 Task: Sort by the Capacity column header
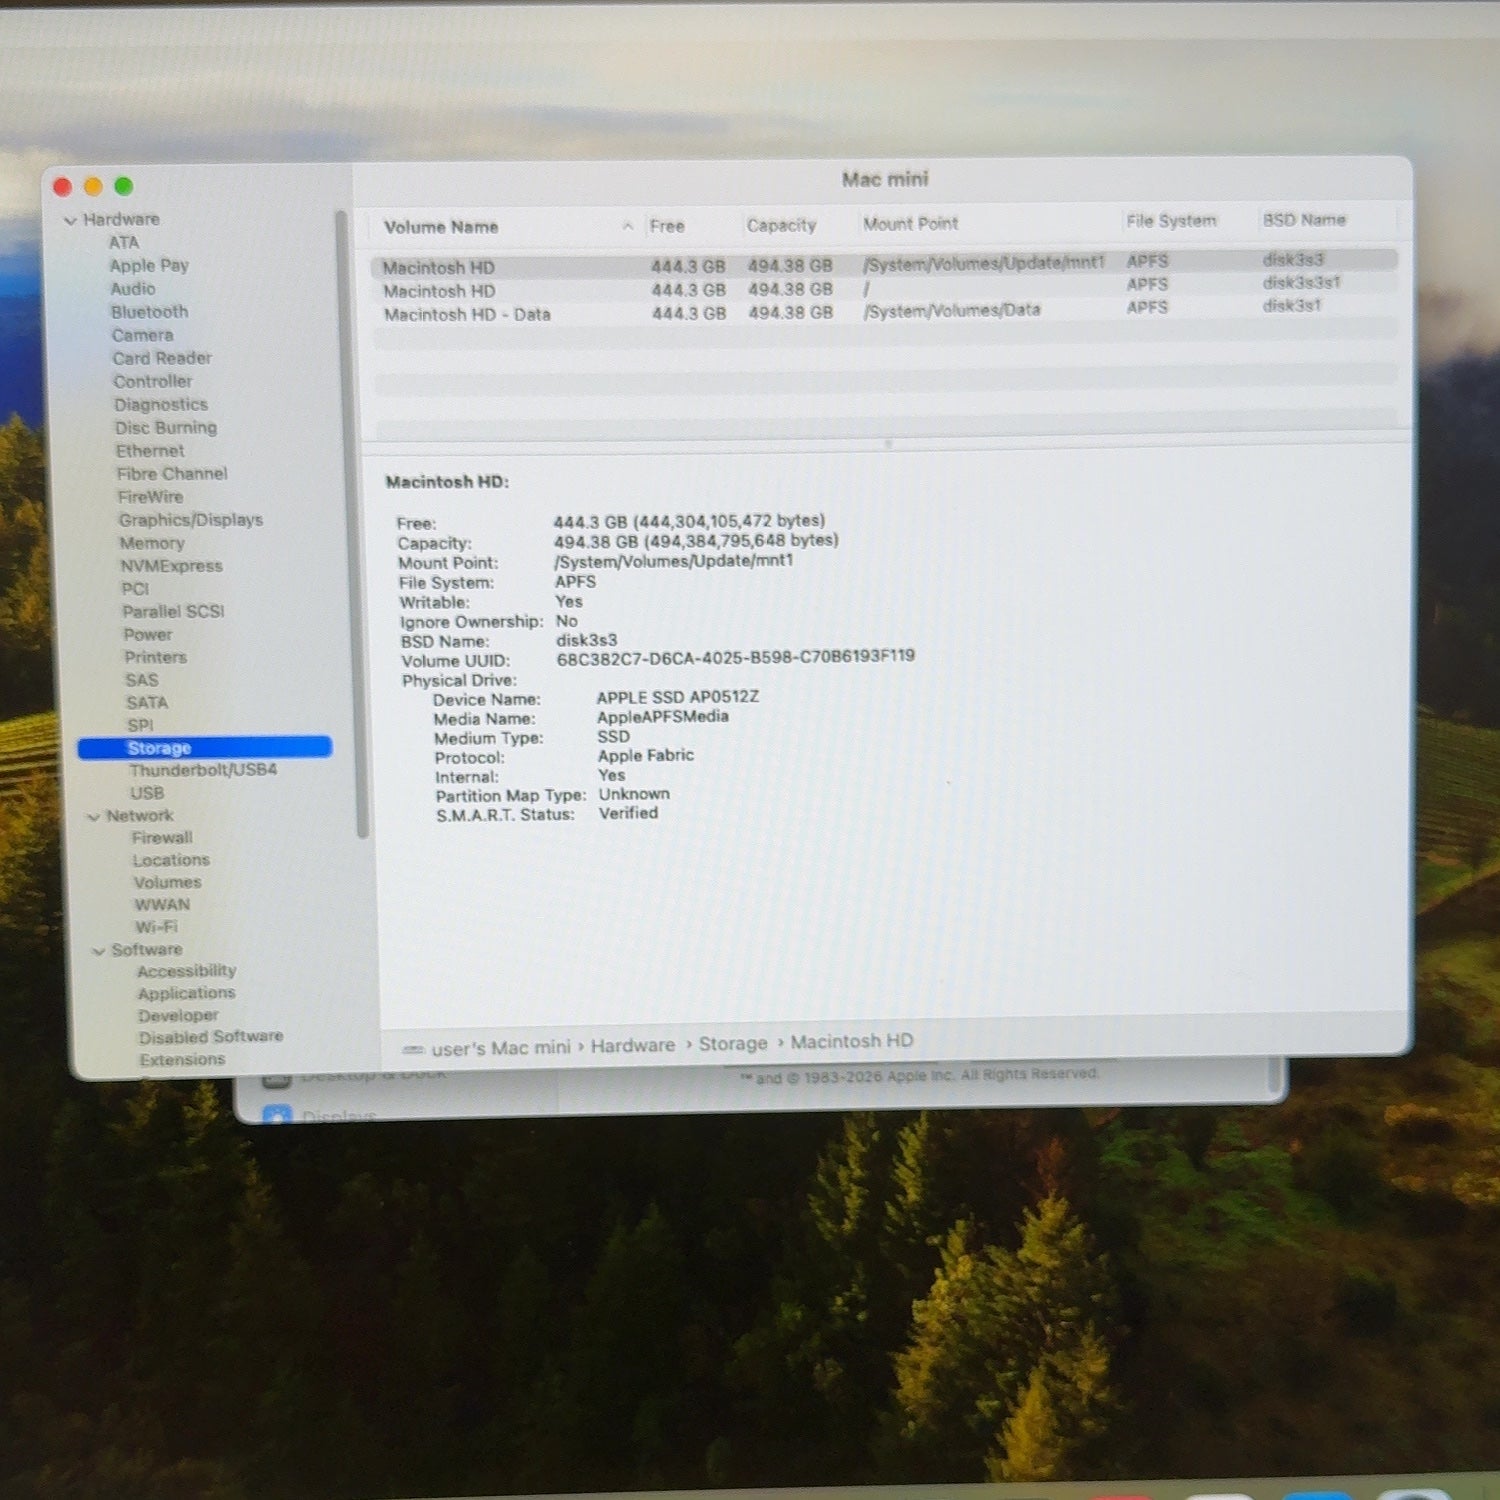(x=781, y=225)
